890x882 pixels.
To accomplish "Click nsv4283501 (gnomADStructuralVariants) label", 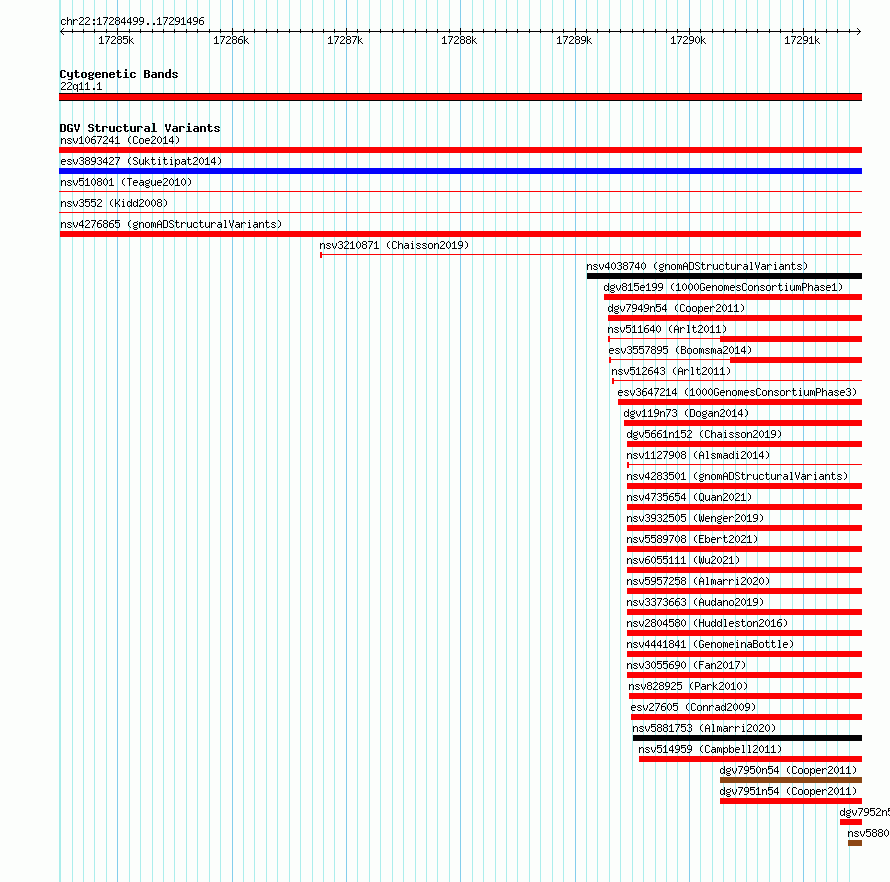I will coord(737,476).
